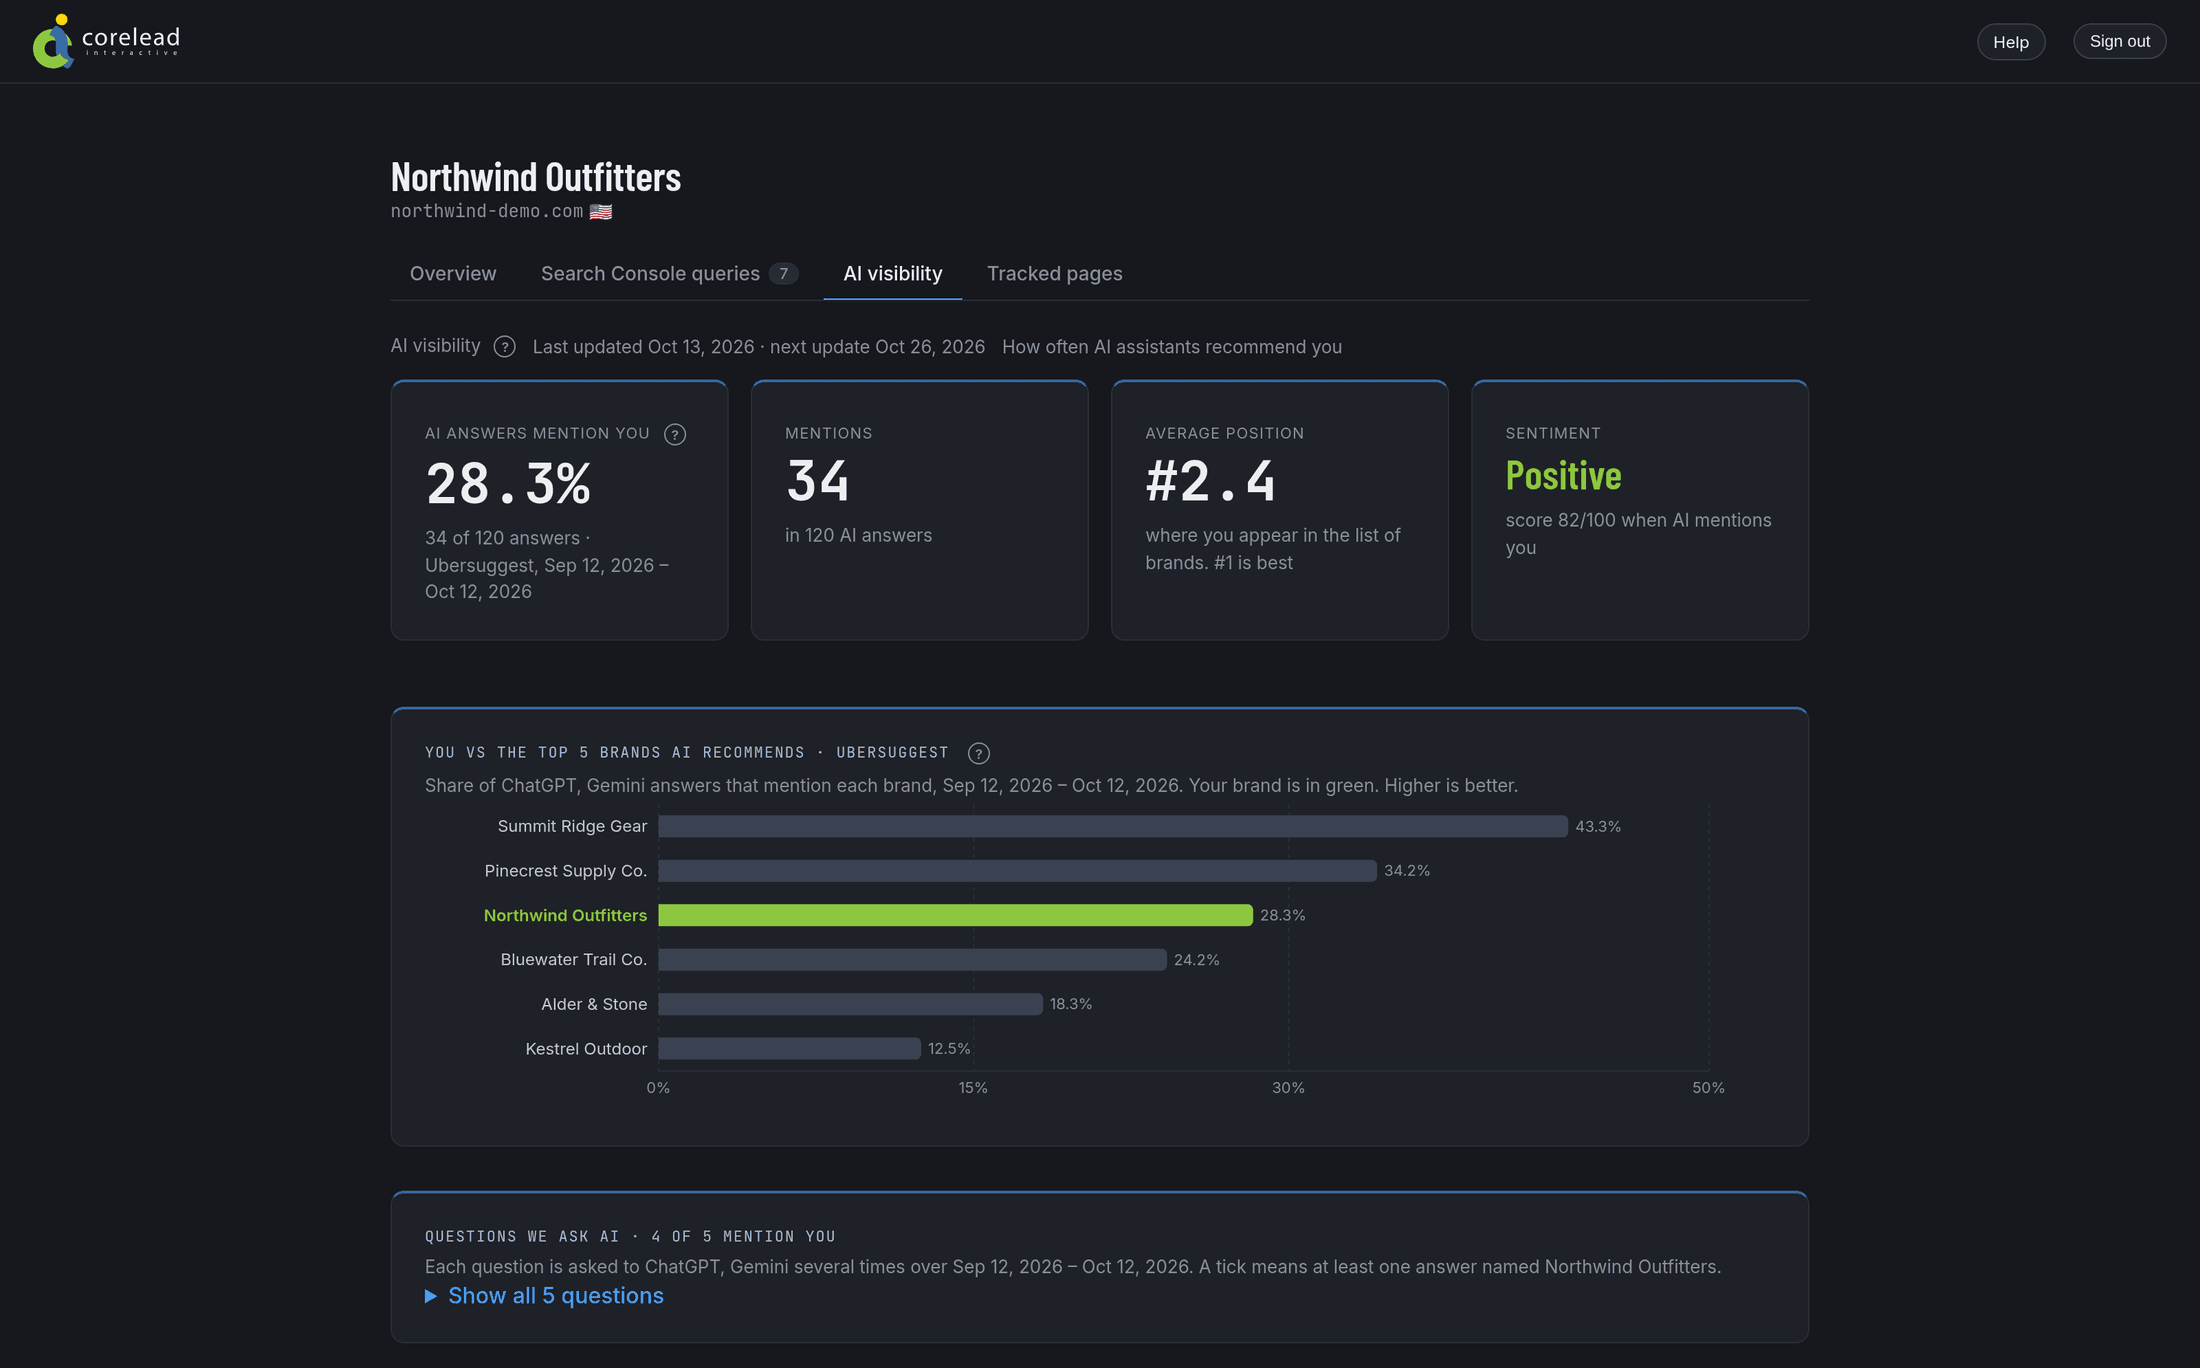This screenshot has width=2200, height=1368.
Task: Click the 12.5% bar value label
Action: pos(949,1049)
